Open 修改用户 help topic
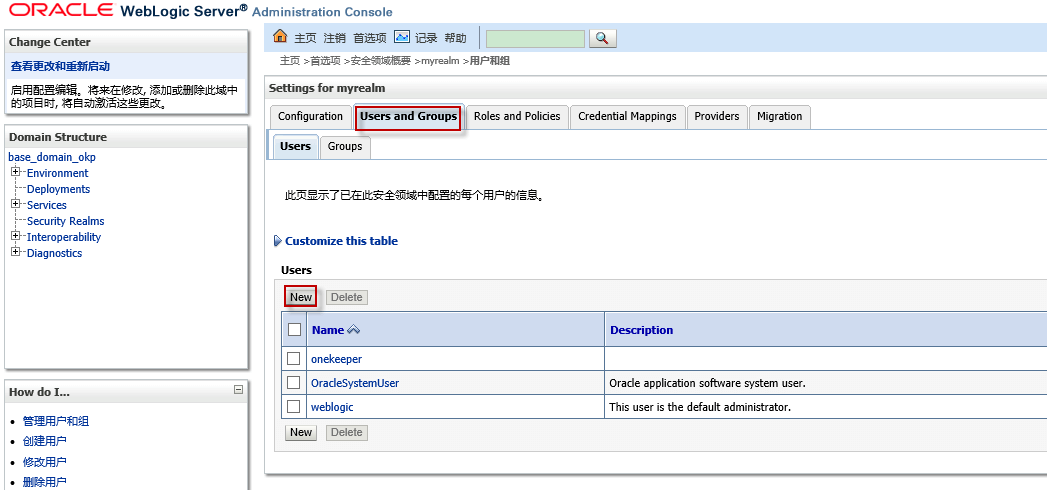Screen dimensions: 1047x490 tap(45, 462)
